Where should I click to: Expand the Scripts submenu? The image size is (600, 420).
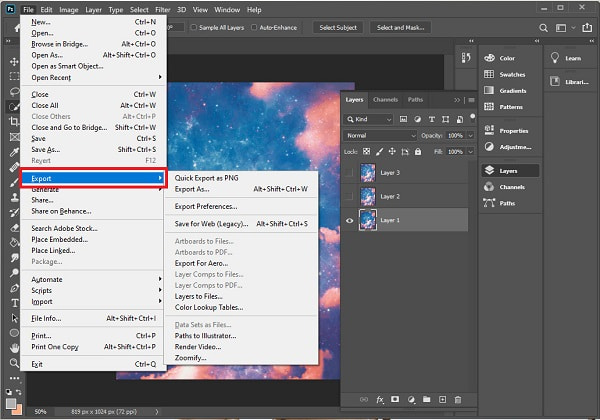[93, 290]
